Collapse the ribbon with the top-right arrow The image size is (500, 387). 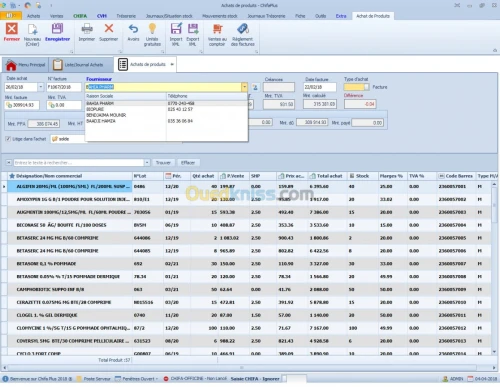coord(495,50)
